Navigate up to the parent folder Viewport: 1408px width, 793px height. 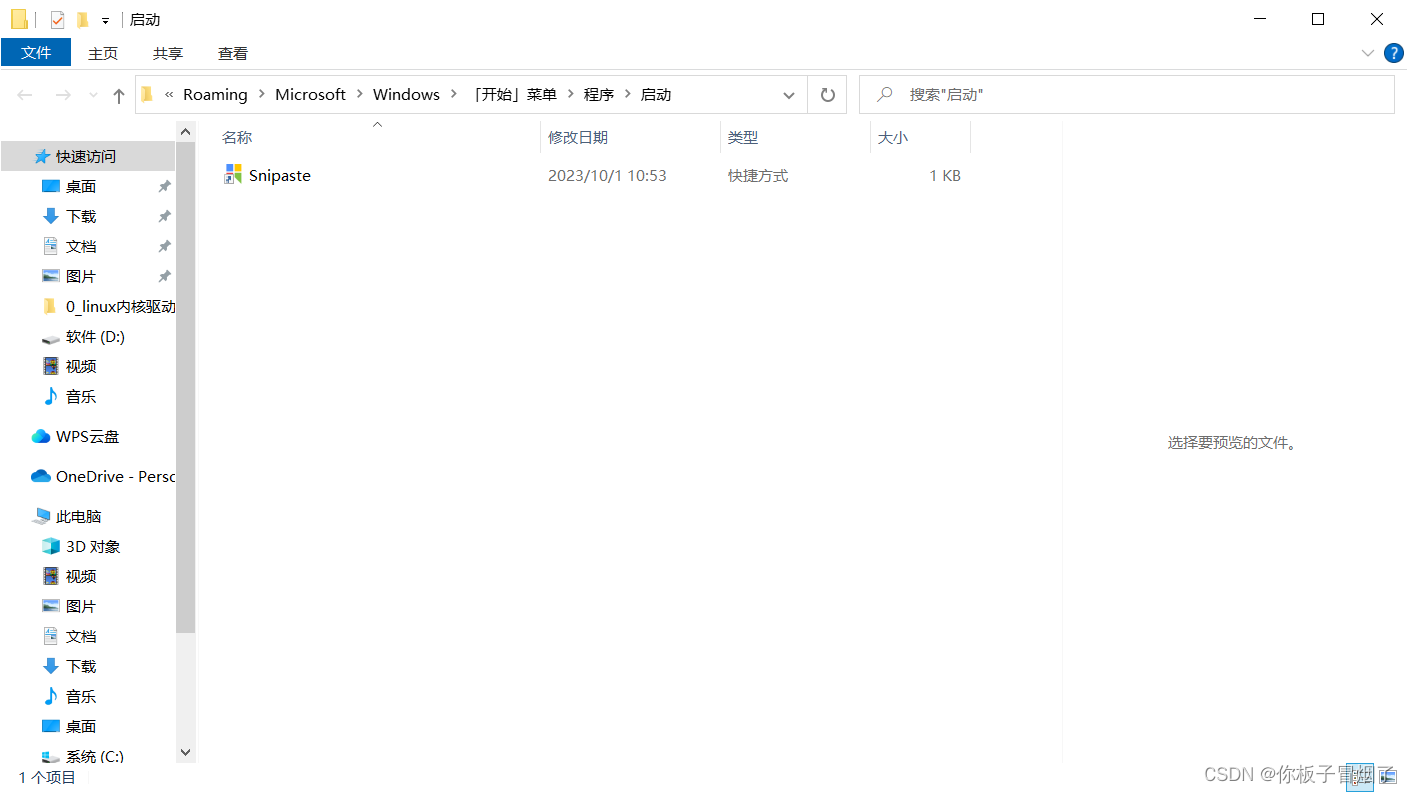pos(118,94)
